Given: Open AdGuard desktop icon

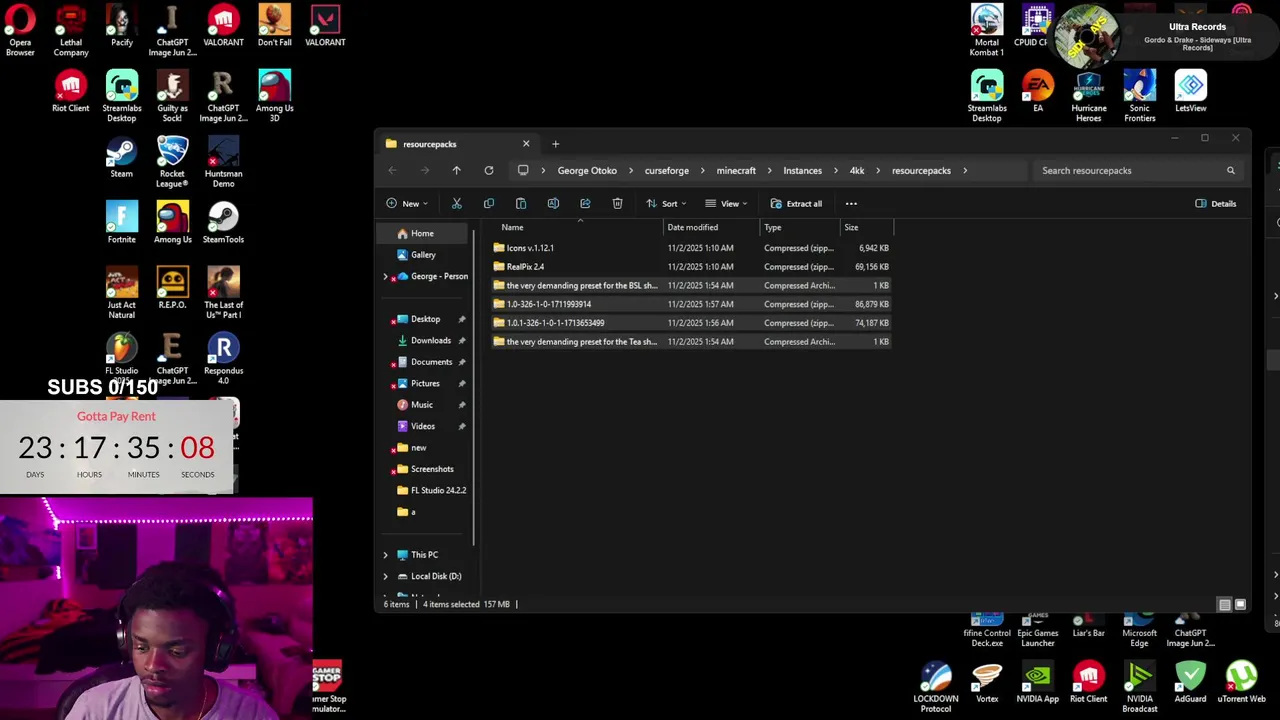Looking at the screenshot, I should tap(1190, 682).
